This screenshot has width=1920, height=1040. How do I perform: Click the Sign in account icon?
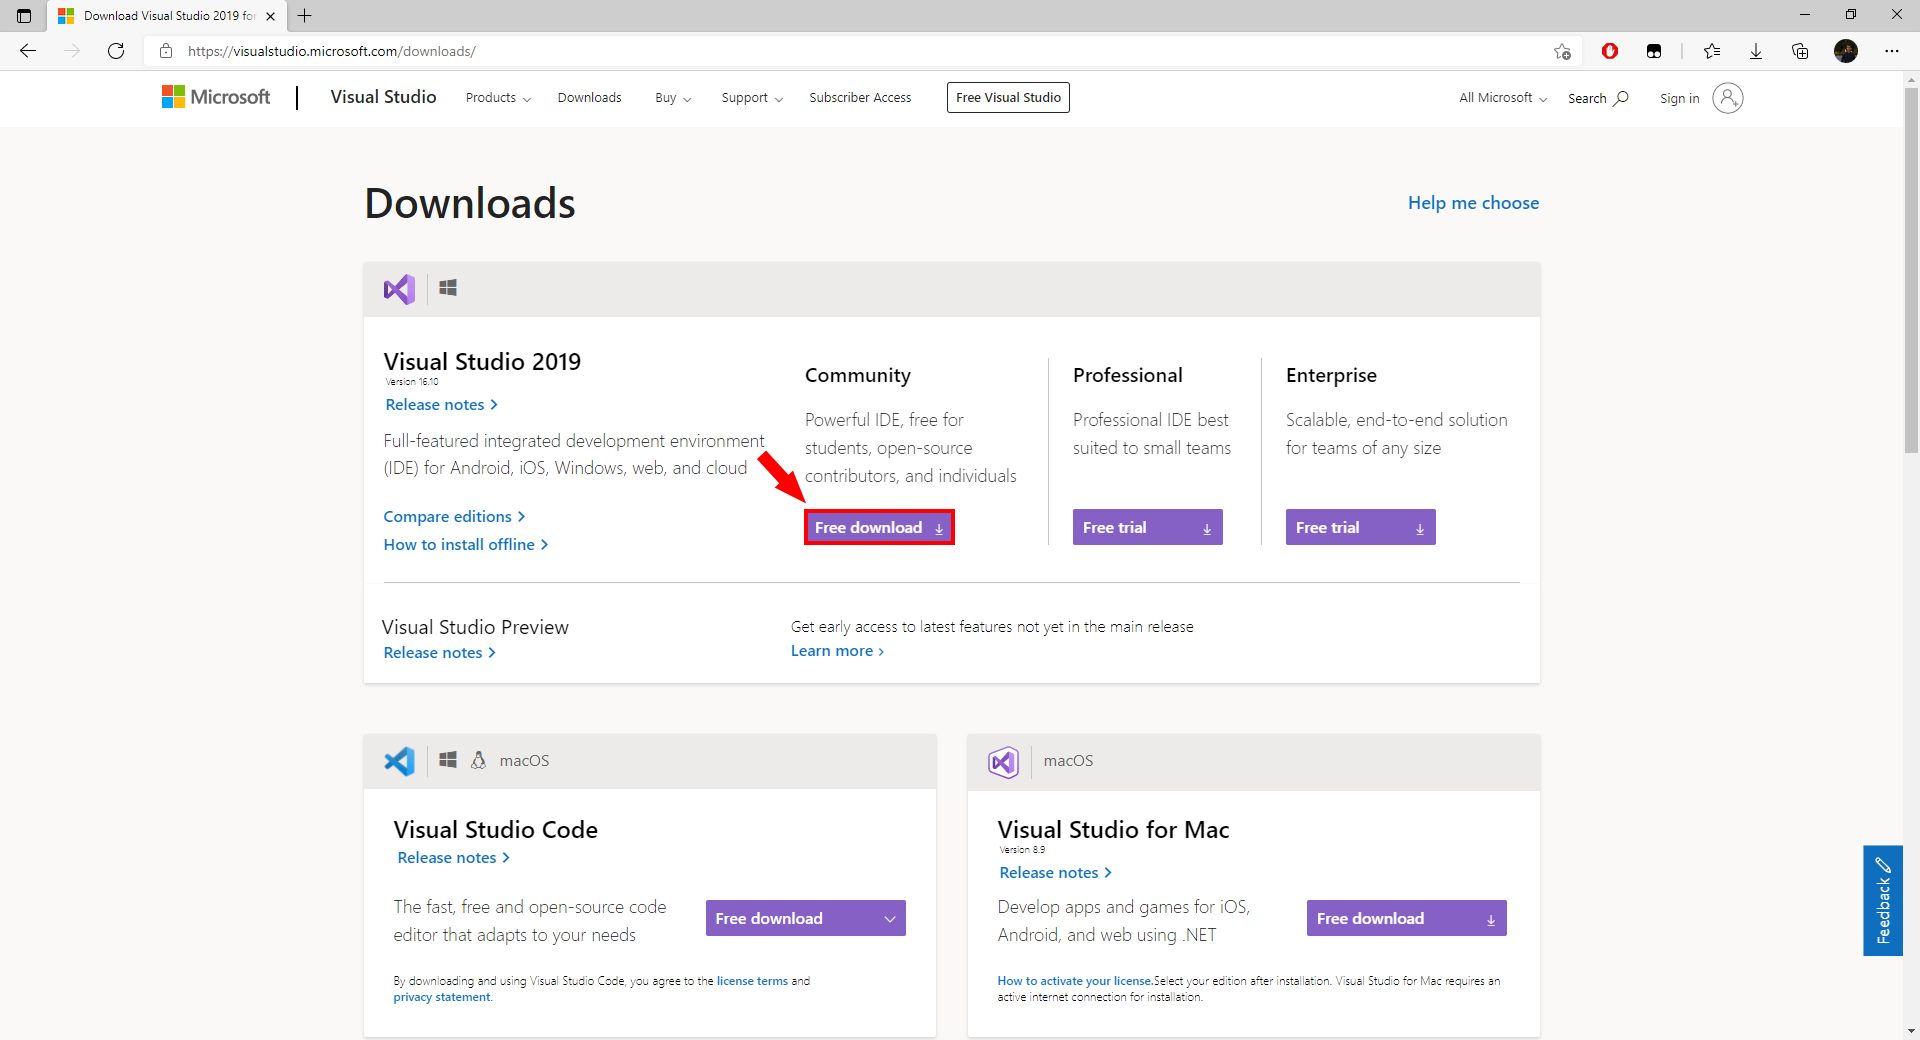coord(1728,98)
